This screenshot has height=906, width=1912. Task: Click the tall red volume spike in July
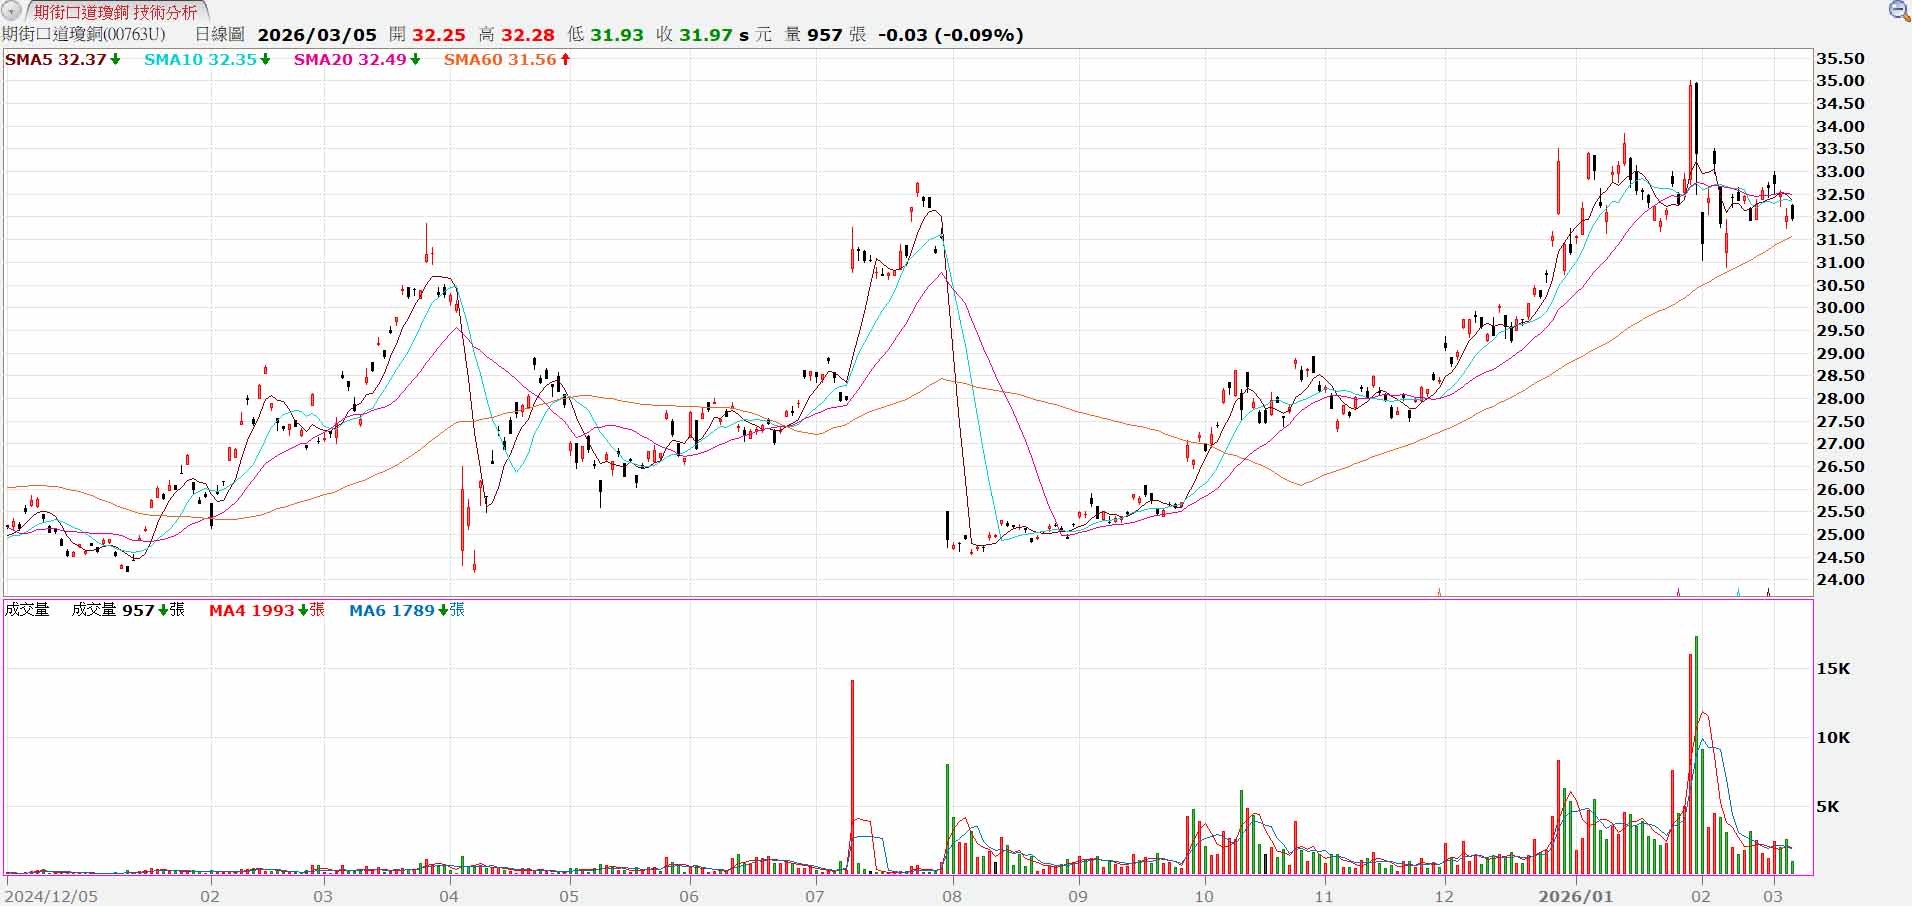852,775
